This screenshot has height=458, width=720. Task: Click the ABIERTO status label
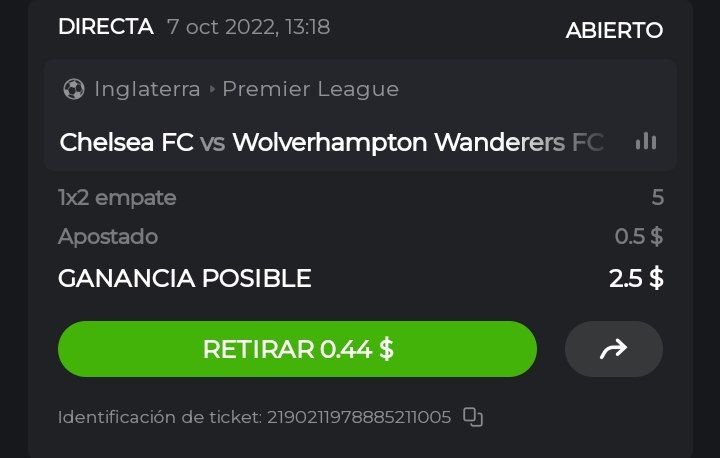pyautogui.click(x=614, y=30)
